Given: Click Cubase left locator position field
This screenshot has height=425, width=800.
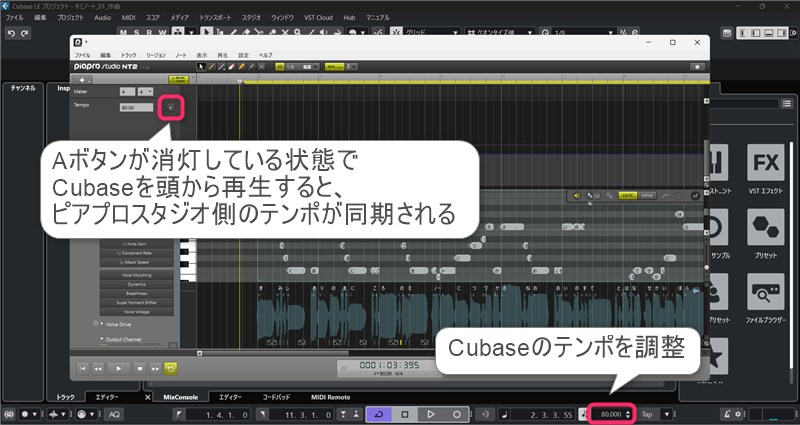Looking at the screenshot, I should coord(217,415).
